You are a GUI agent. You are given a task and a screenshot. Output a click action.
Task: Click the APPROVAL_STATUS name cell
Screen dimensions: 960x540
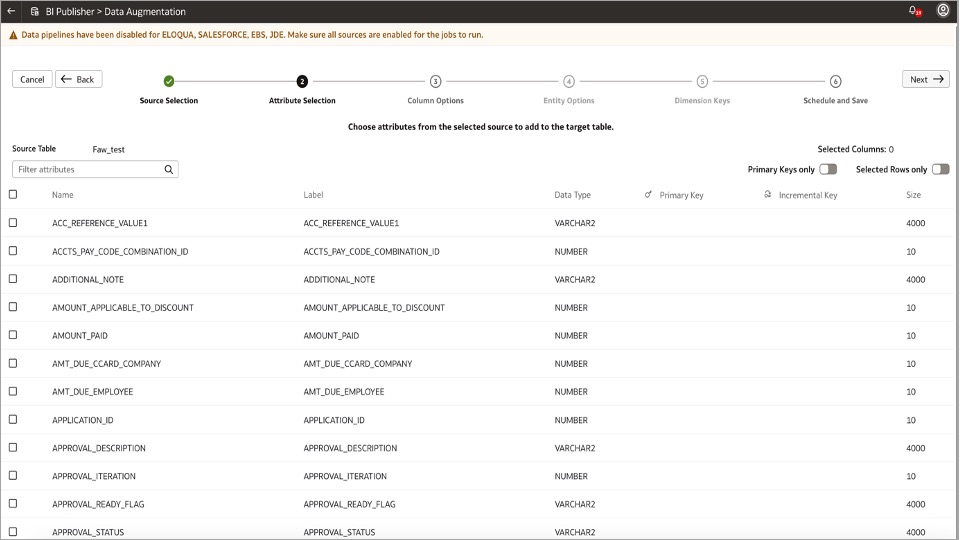click(88, 532)
